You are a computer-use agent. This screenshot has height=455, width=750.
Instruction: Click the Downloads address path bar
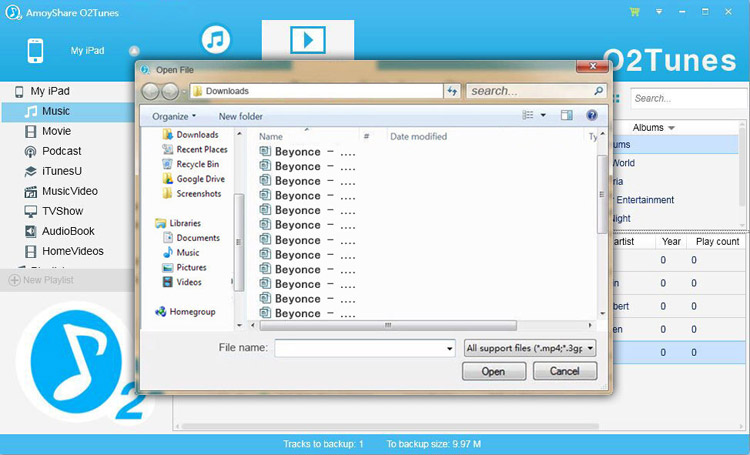(316, 91)
